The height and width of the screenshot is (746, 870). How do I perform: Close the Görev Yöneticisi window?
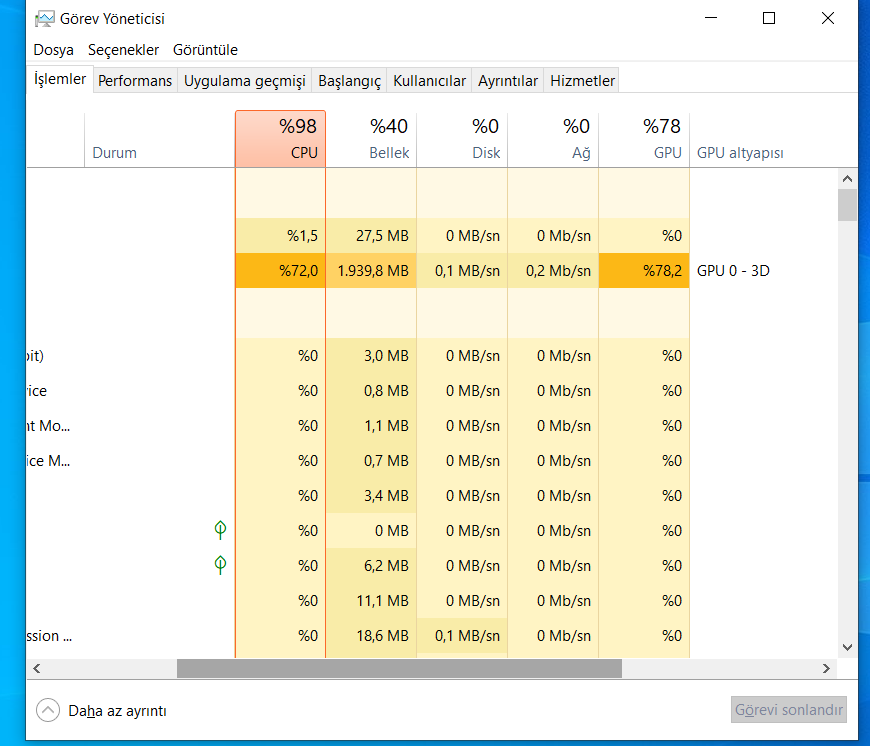[828, 18]
